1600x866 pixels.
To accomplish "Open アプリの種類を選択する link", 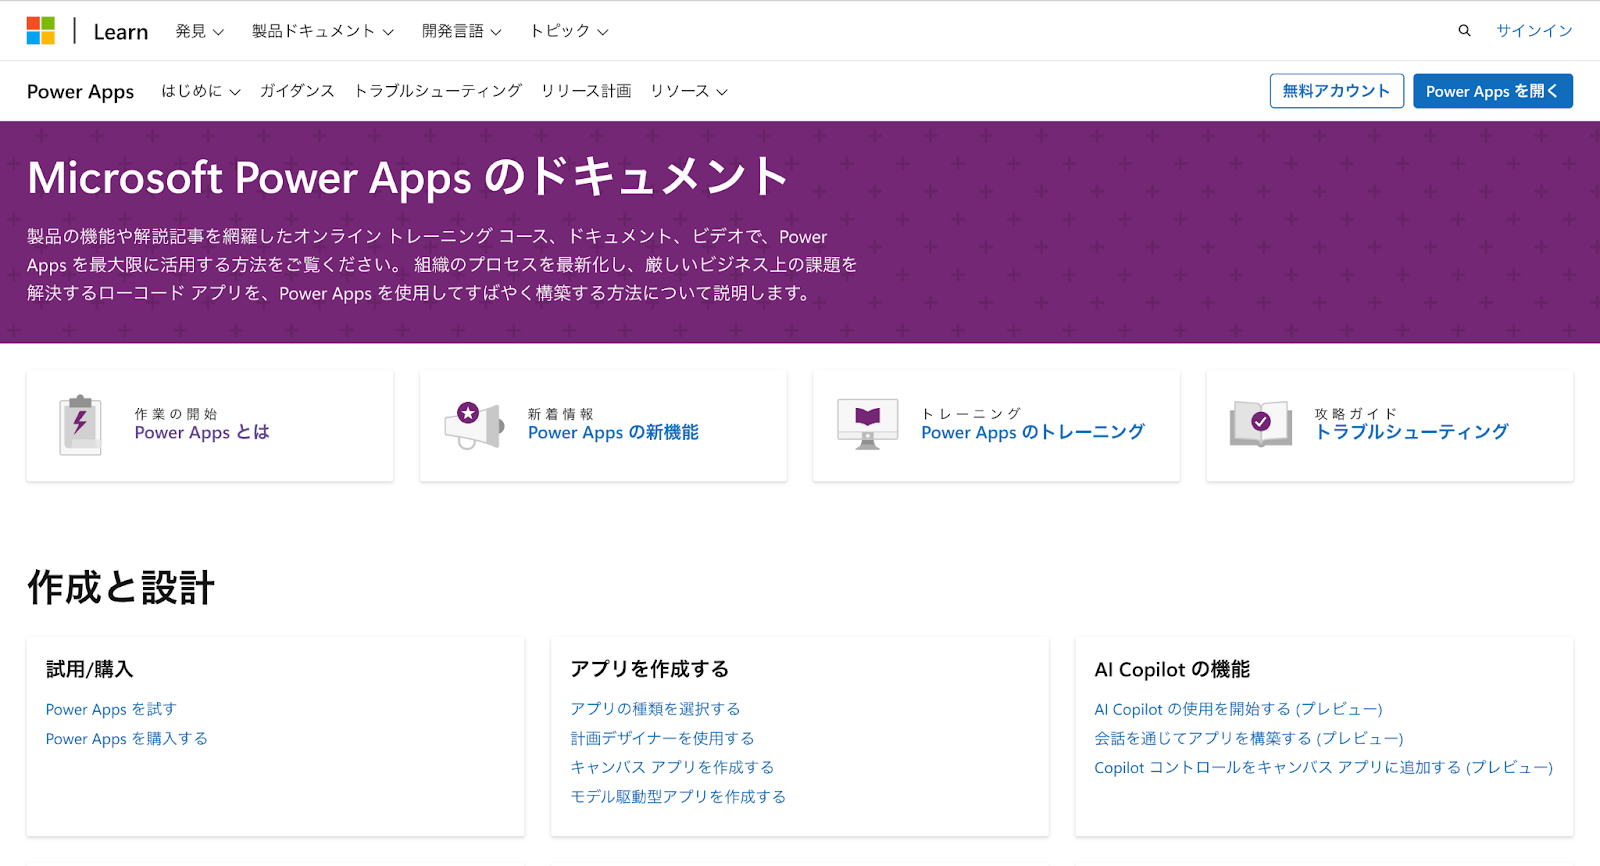I will click(655, 709).
